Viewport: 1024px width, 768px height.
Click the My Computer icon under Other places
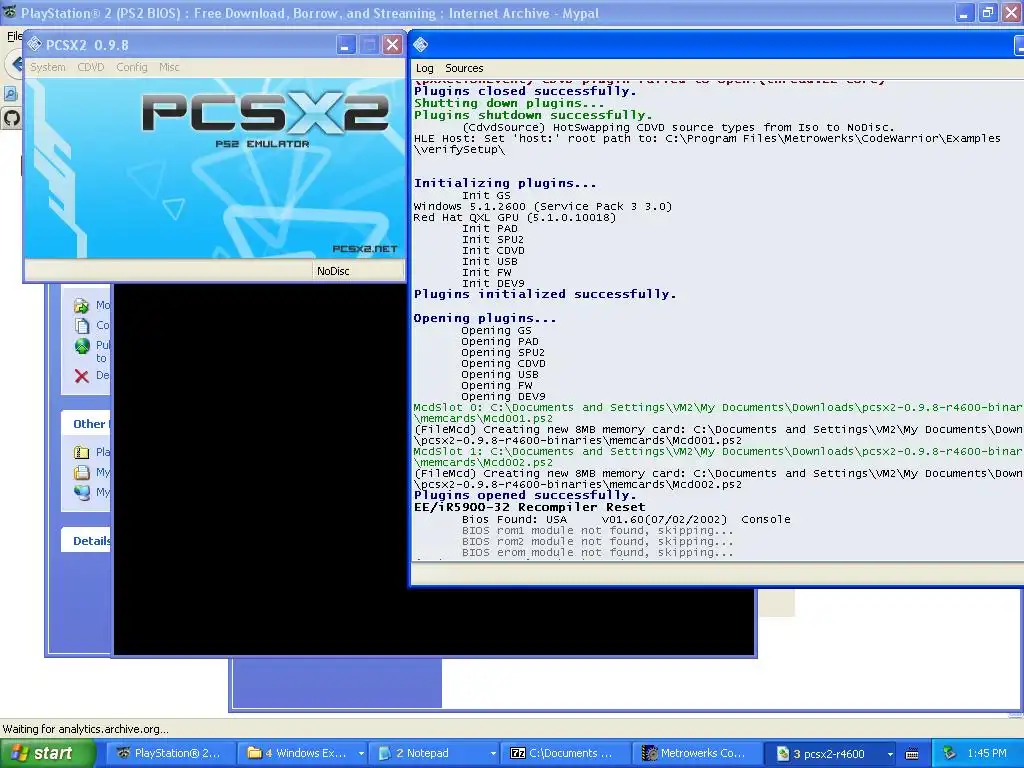coord(82,492)
